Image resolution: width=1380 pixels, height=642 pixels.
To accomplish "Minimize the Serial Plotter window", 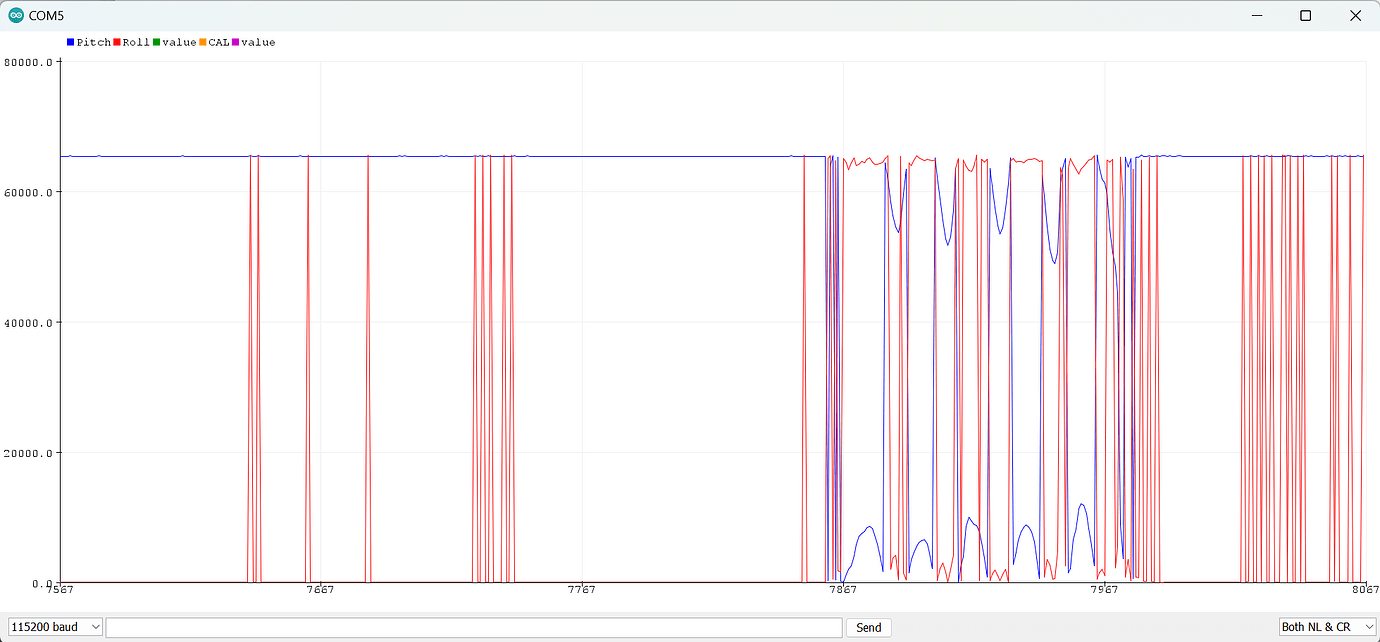I will (x=1257, y=15).
